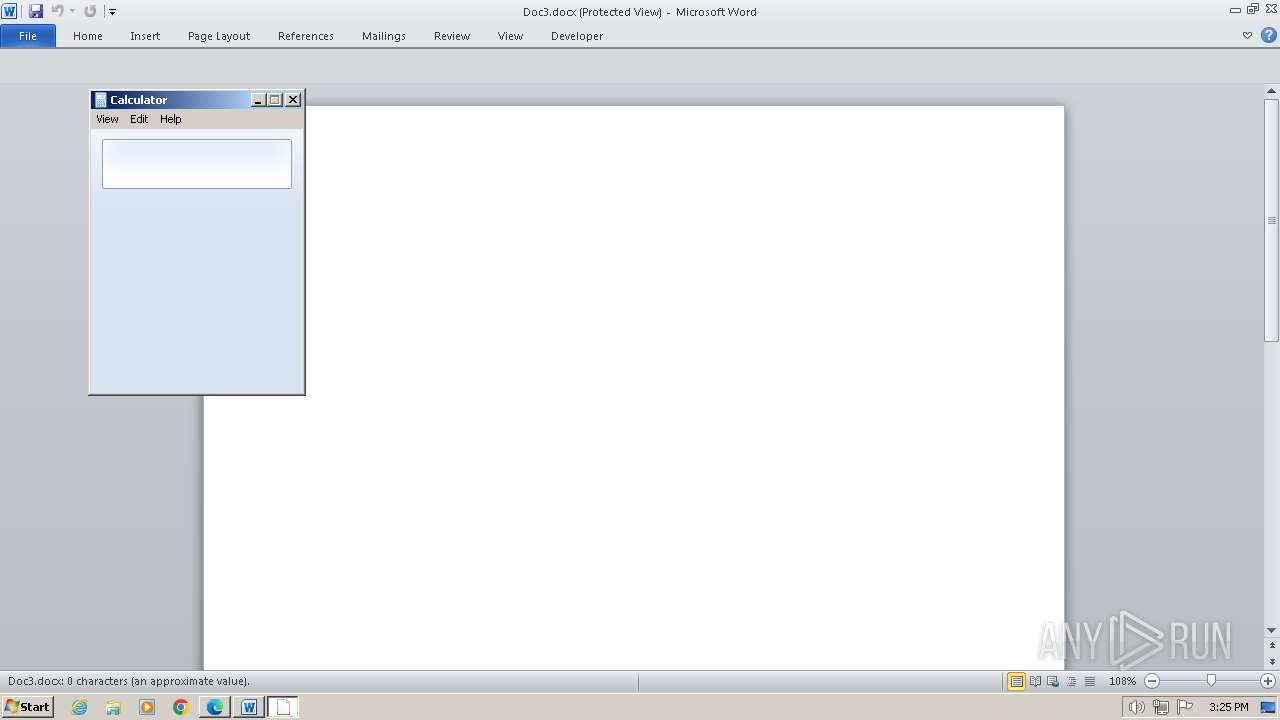1280x720 pixels.
Task: Click Show Desktop icon beside clock
Action: click(1268, 707)
